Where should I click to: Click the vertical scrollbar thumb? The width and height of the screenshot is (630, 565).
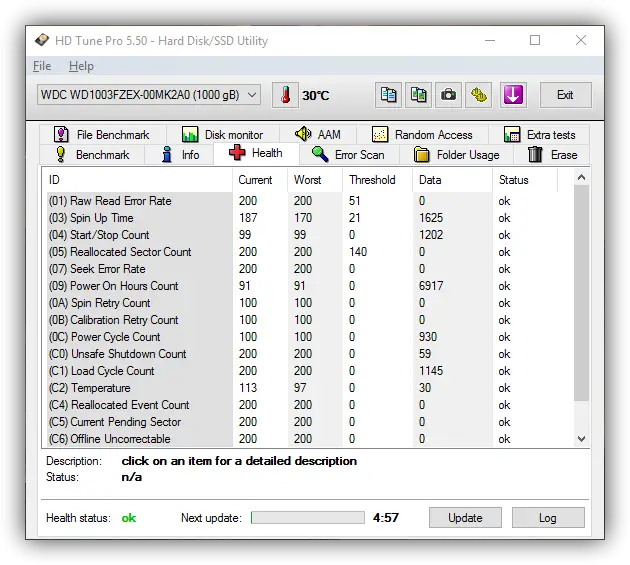[x=581, y=293]
